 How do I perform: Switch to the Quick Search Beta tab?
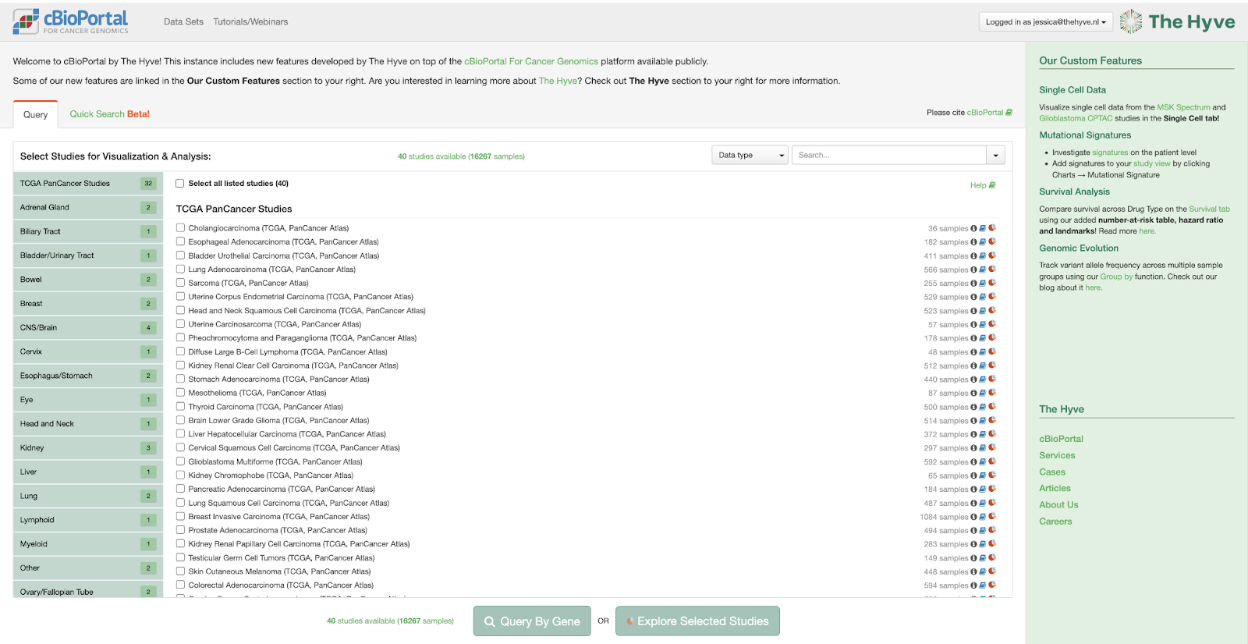coord(109,114)
